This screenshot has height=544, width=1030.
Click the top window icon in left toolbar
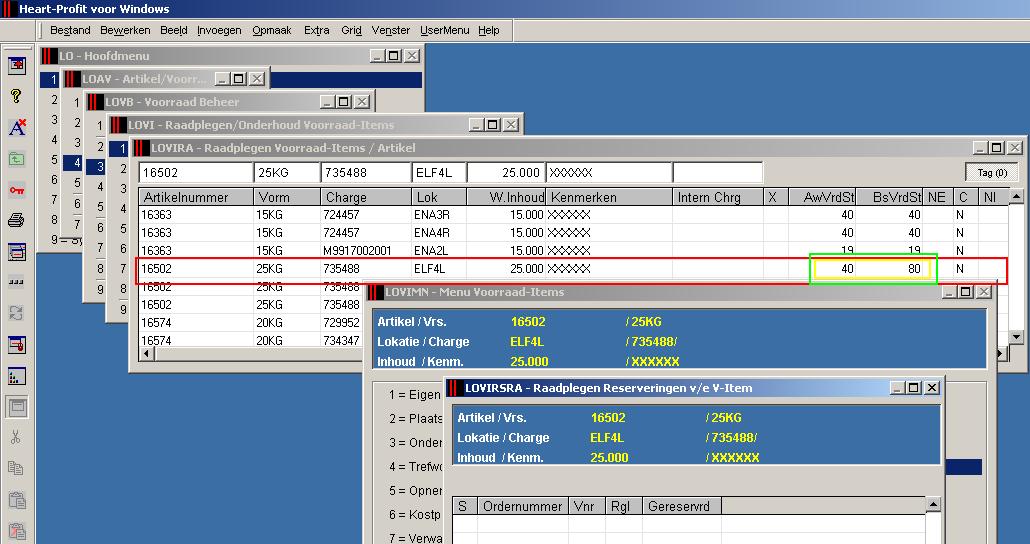[x=17, y=65]
